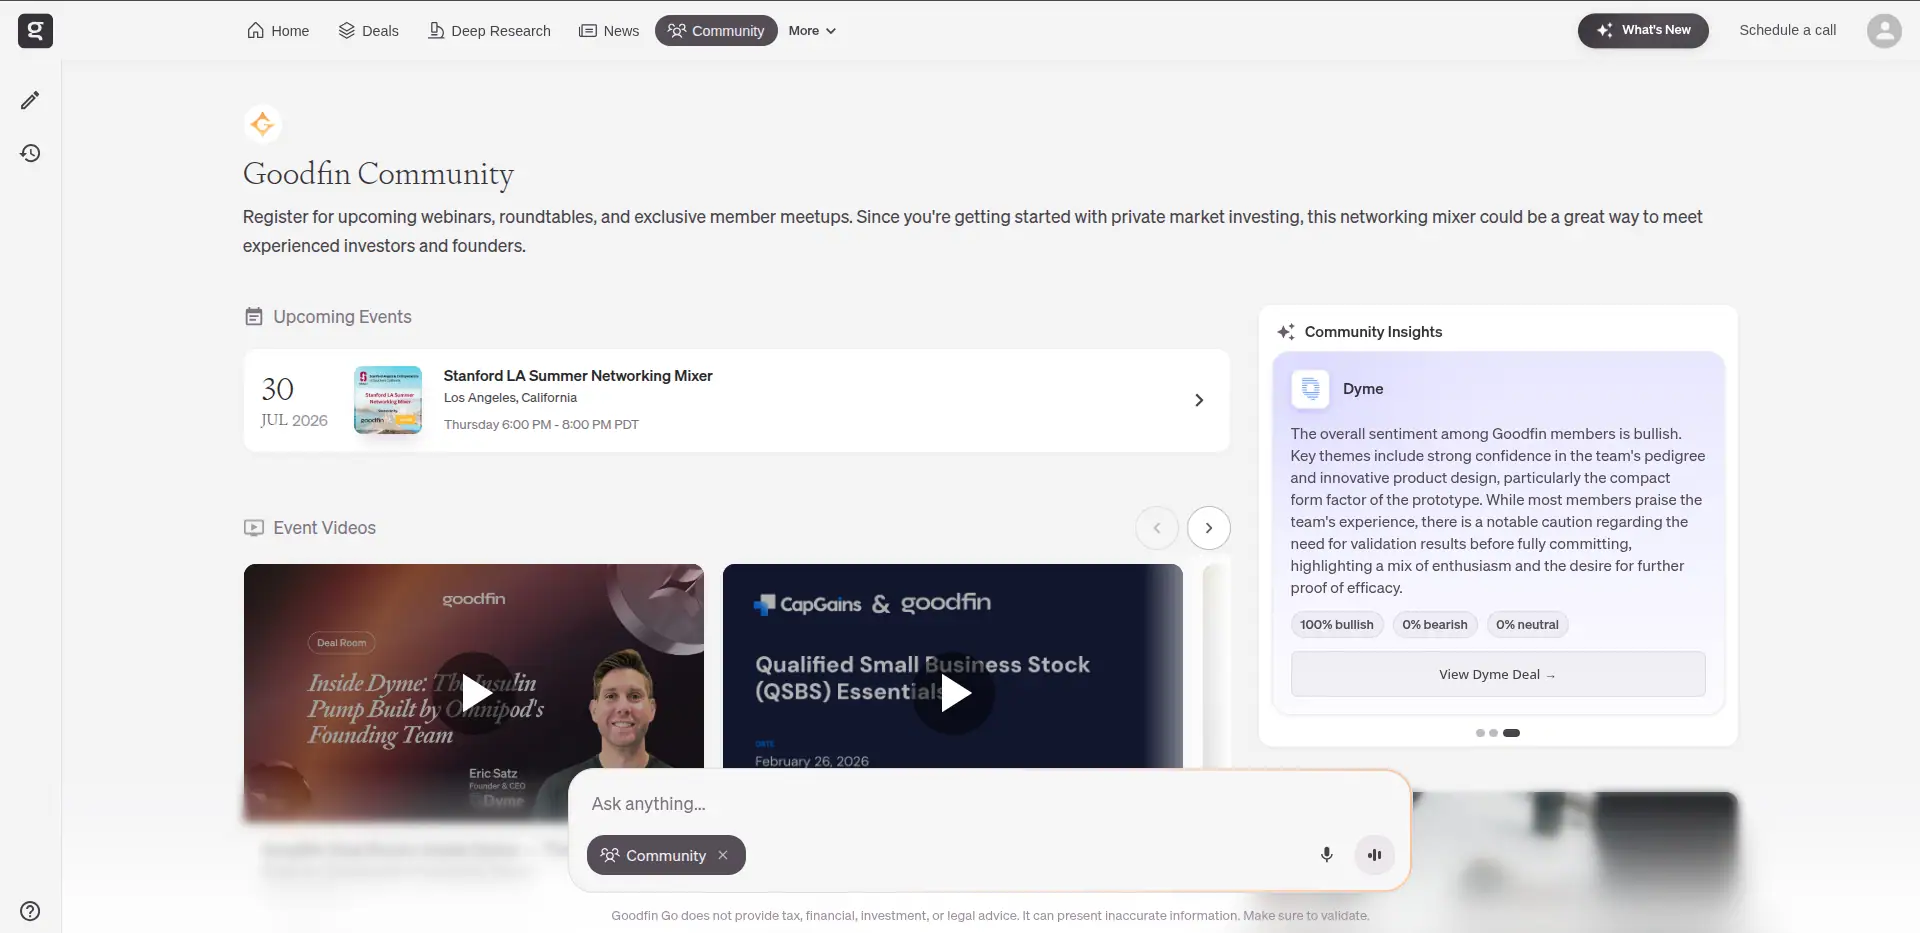Image resolution: width=1920 pixels, height=933 pixels.
Task: Play the QSBS Essentials video
Action: coord(954,693)
